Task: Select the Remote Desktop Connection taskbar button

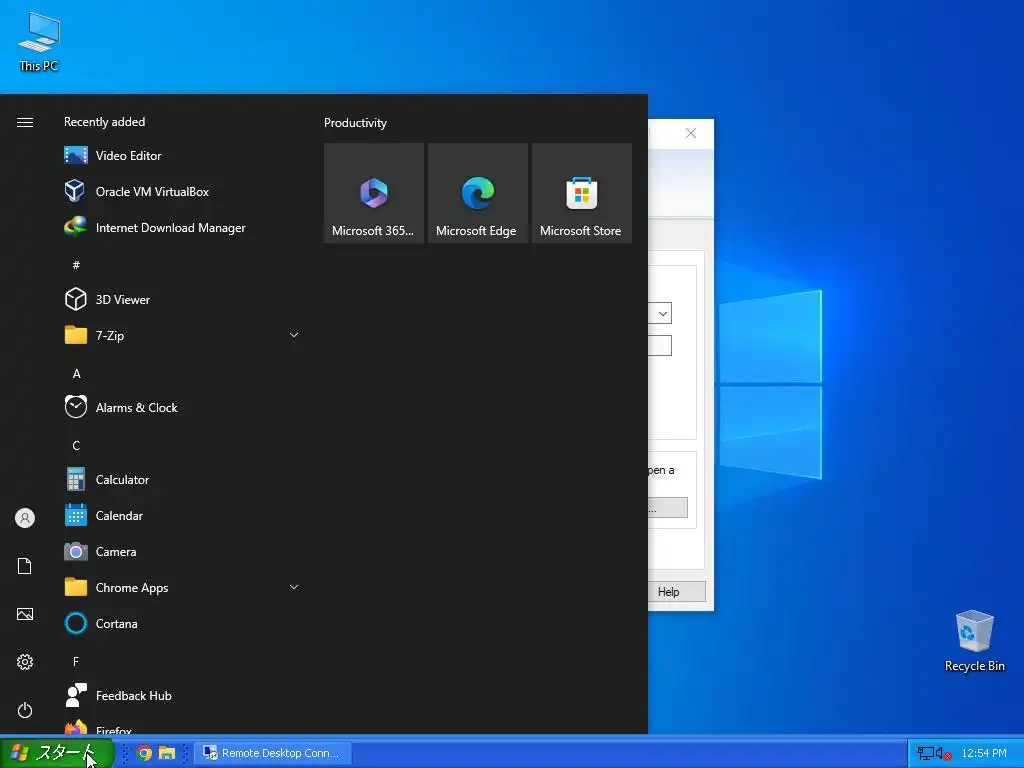Action: (x=273, y=753)
